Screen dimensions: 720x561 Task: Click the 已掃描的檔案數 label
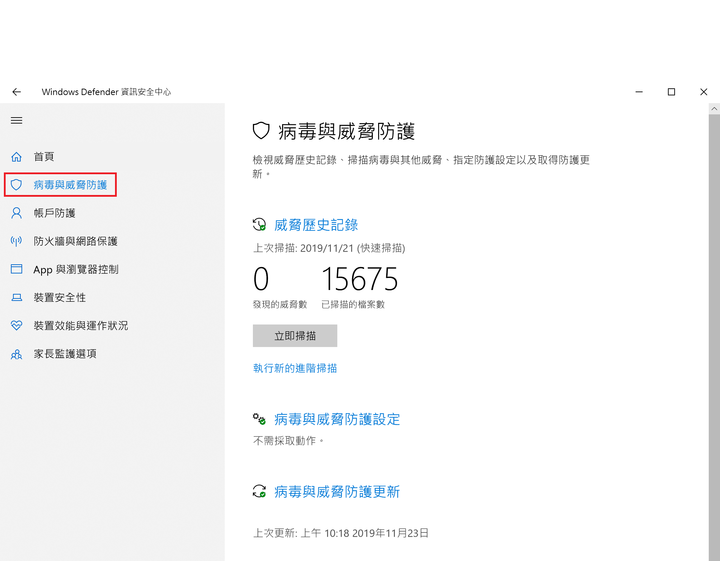pos(353,304)
